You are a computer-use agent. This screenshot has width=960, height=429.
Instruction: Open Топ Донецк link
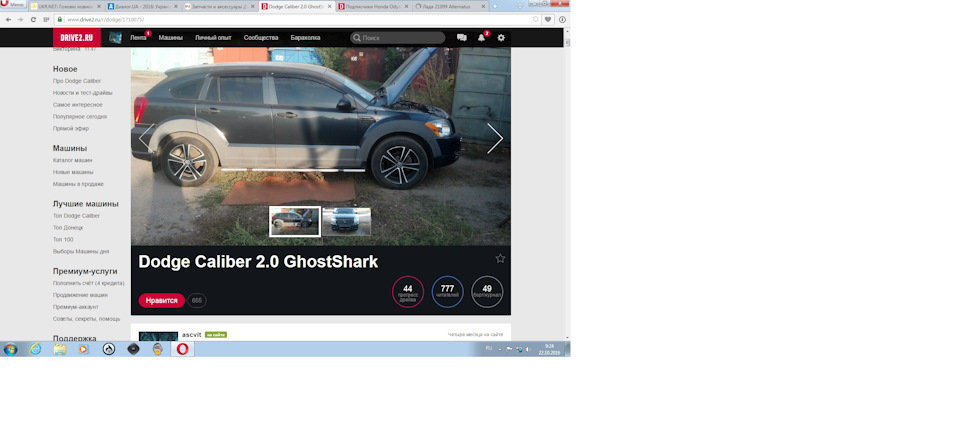point(67,228)
